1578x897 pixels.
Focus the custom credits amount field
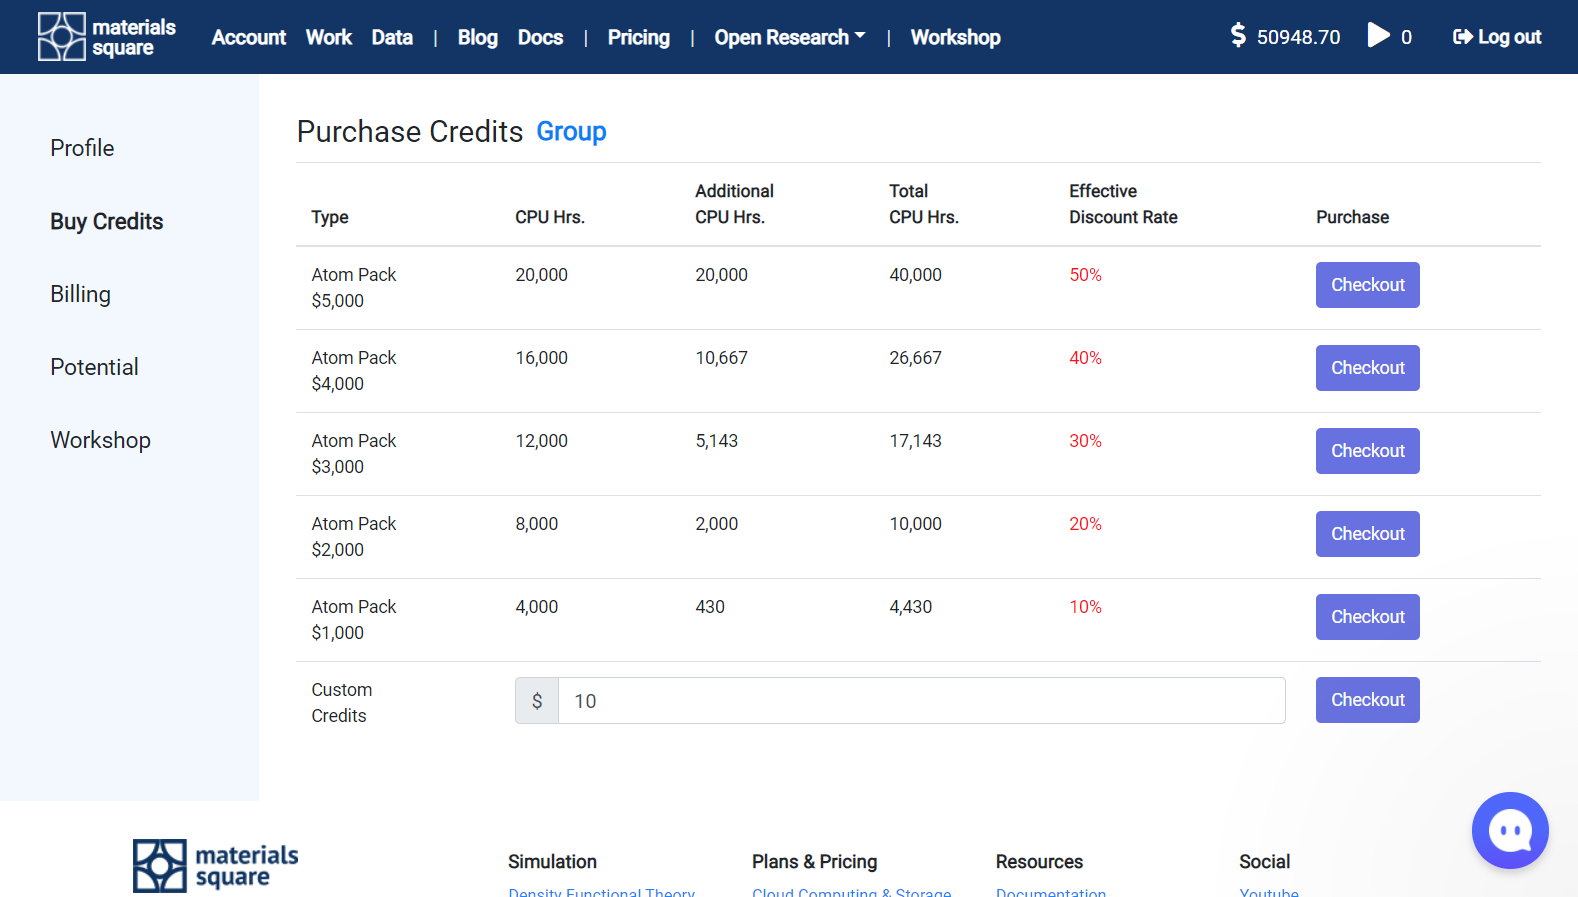pyautogui.click(x=921, y=701)
